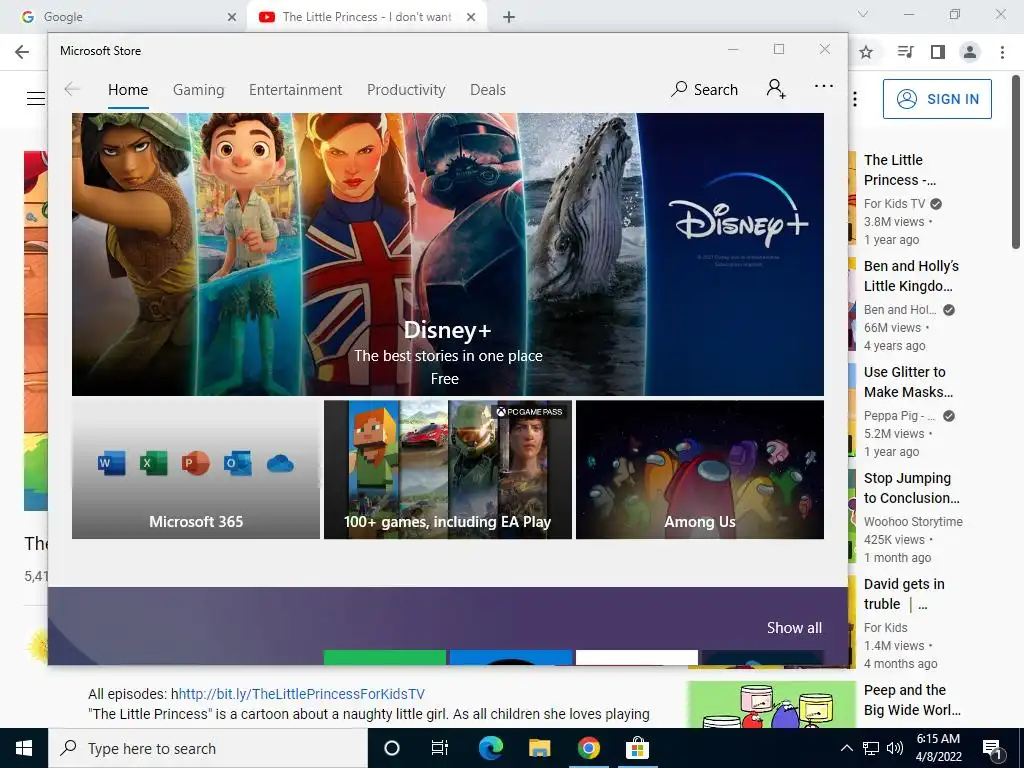
Task: Open the notification center icon
Action: (x=993, y=750)
